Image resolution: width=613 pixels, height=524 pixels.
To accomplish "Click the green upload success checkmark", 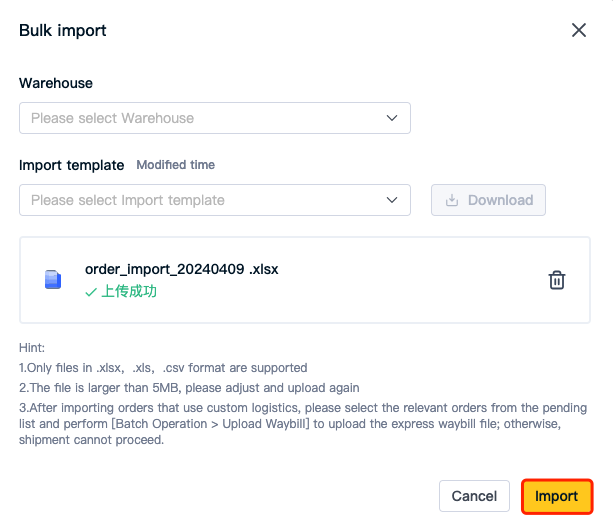I will tap(91, 292).
